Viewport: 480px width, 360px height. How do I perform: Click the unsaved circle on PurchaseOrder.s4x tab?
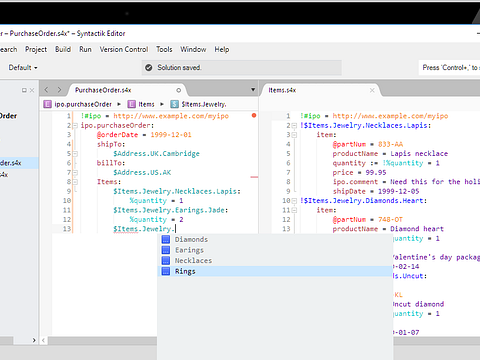[179, 90]
